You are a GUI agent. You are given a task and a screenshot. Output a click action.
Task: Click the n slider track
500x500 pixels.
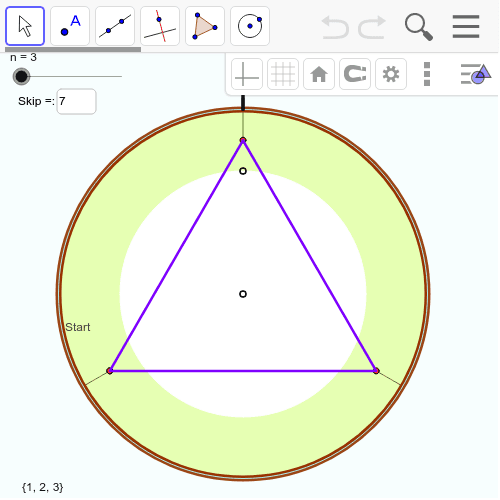(72, 76)
